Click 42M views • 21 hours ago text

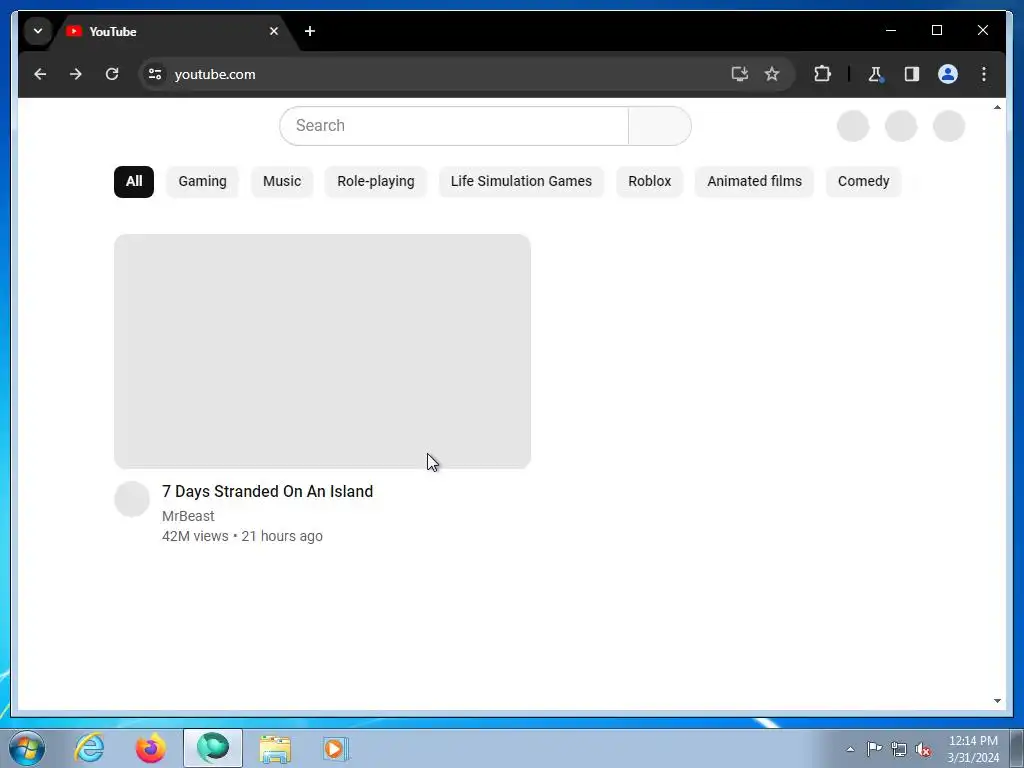[242, 536]
